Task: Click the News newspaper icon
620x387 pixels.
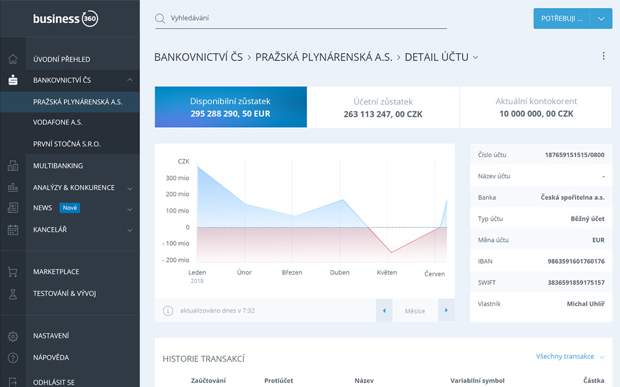Action: pos(13,208)
